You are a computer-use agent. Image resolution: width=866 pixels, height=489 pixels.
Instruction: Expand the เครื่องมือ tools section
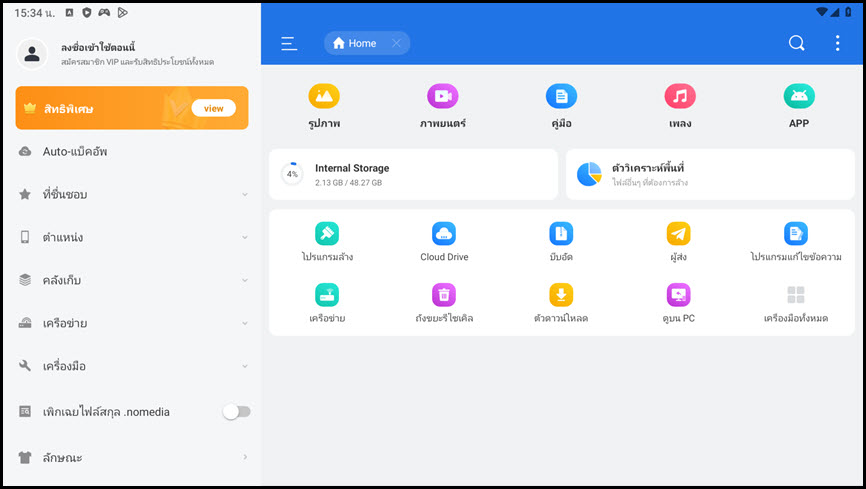(x=131, y=366)
